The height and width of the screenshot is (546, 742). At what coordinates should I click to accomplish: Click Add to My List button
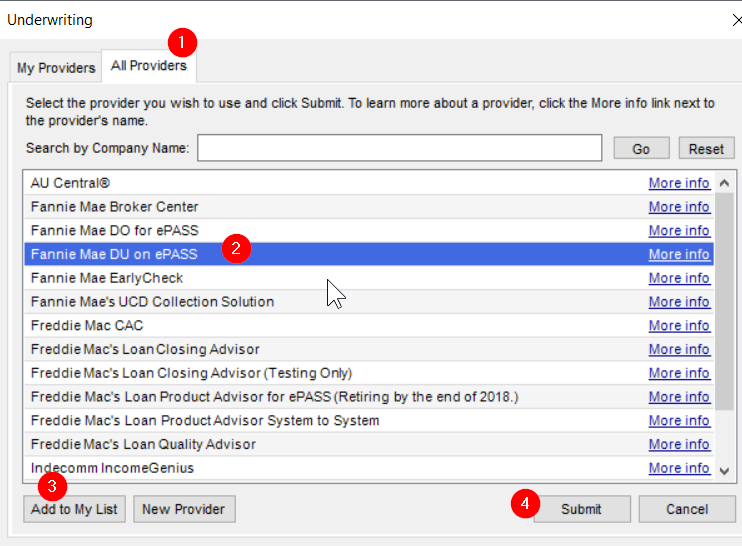(x=74, y=509)
